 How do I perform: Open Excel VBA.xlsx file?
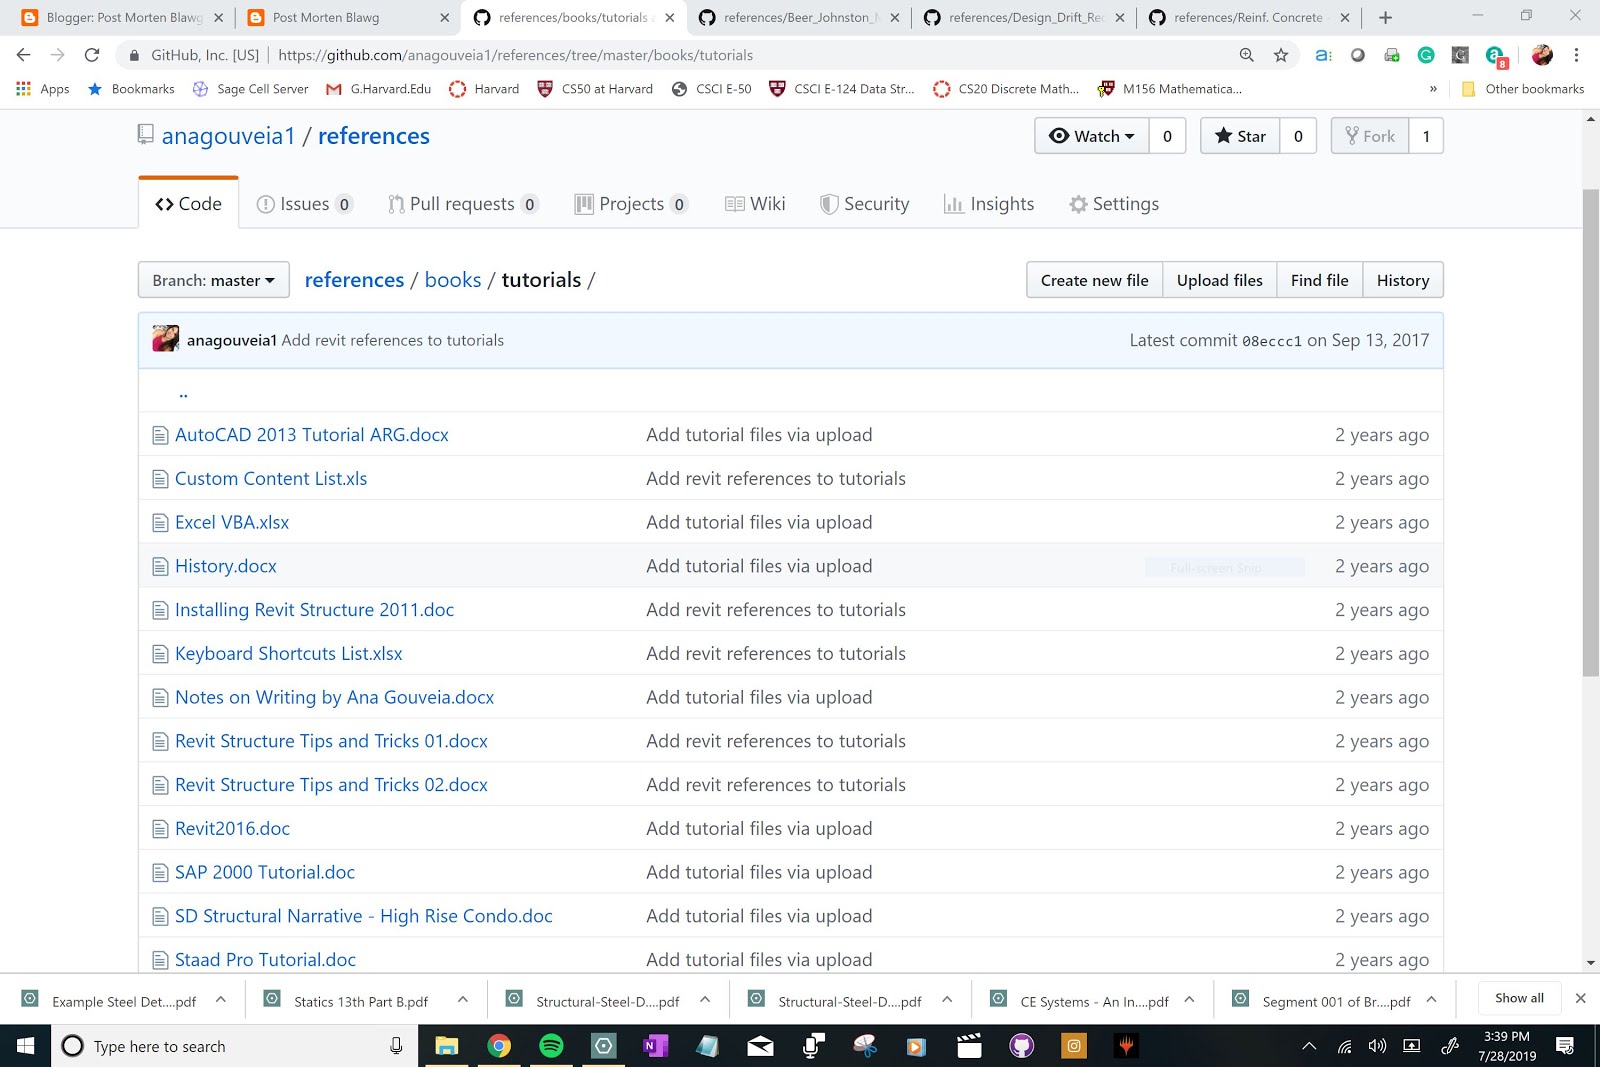click(232, 522)
